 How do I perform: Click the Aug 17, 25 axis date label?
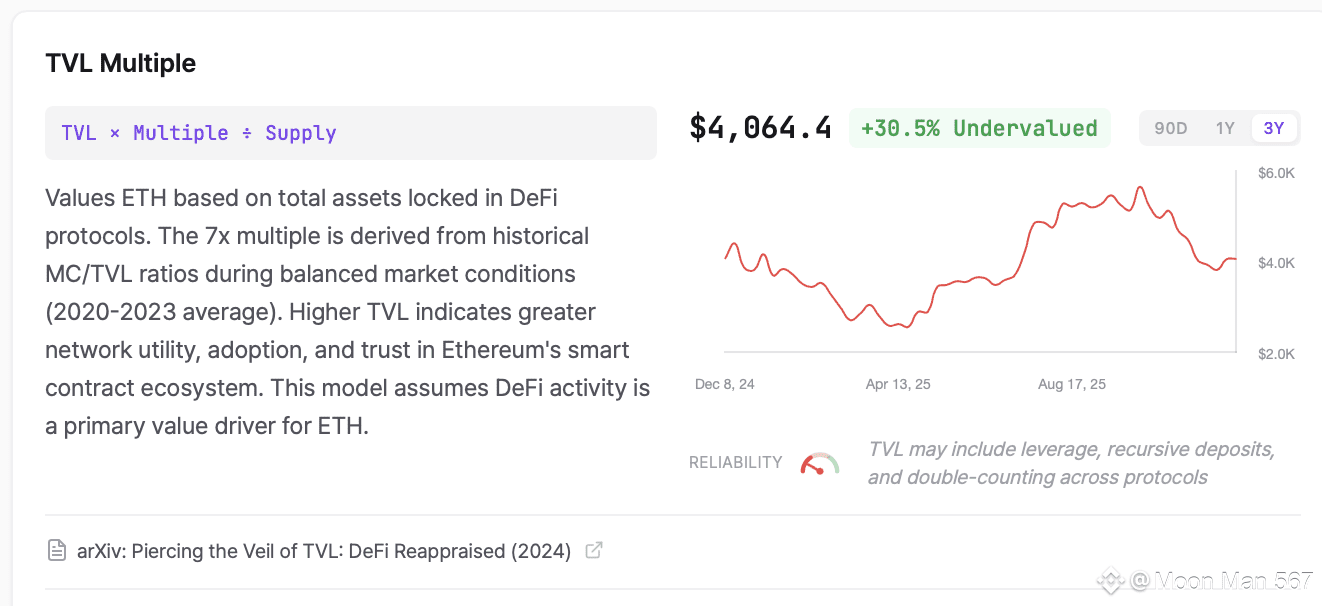point(1072,384)
